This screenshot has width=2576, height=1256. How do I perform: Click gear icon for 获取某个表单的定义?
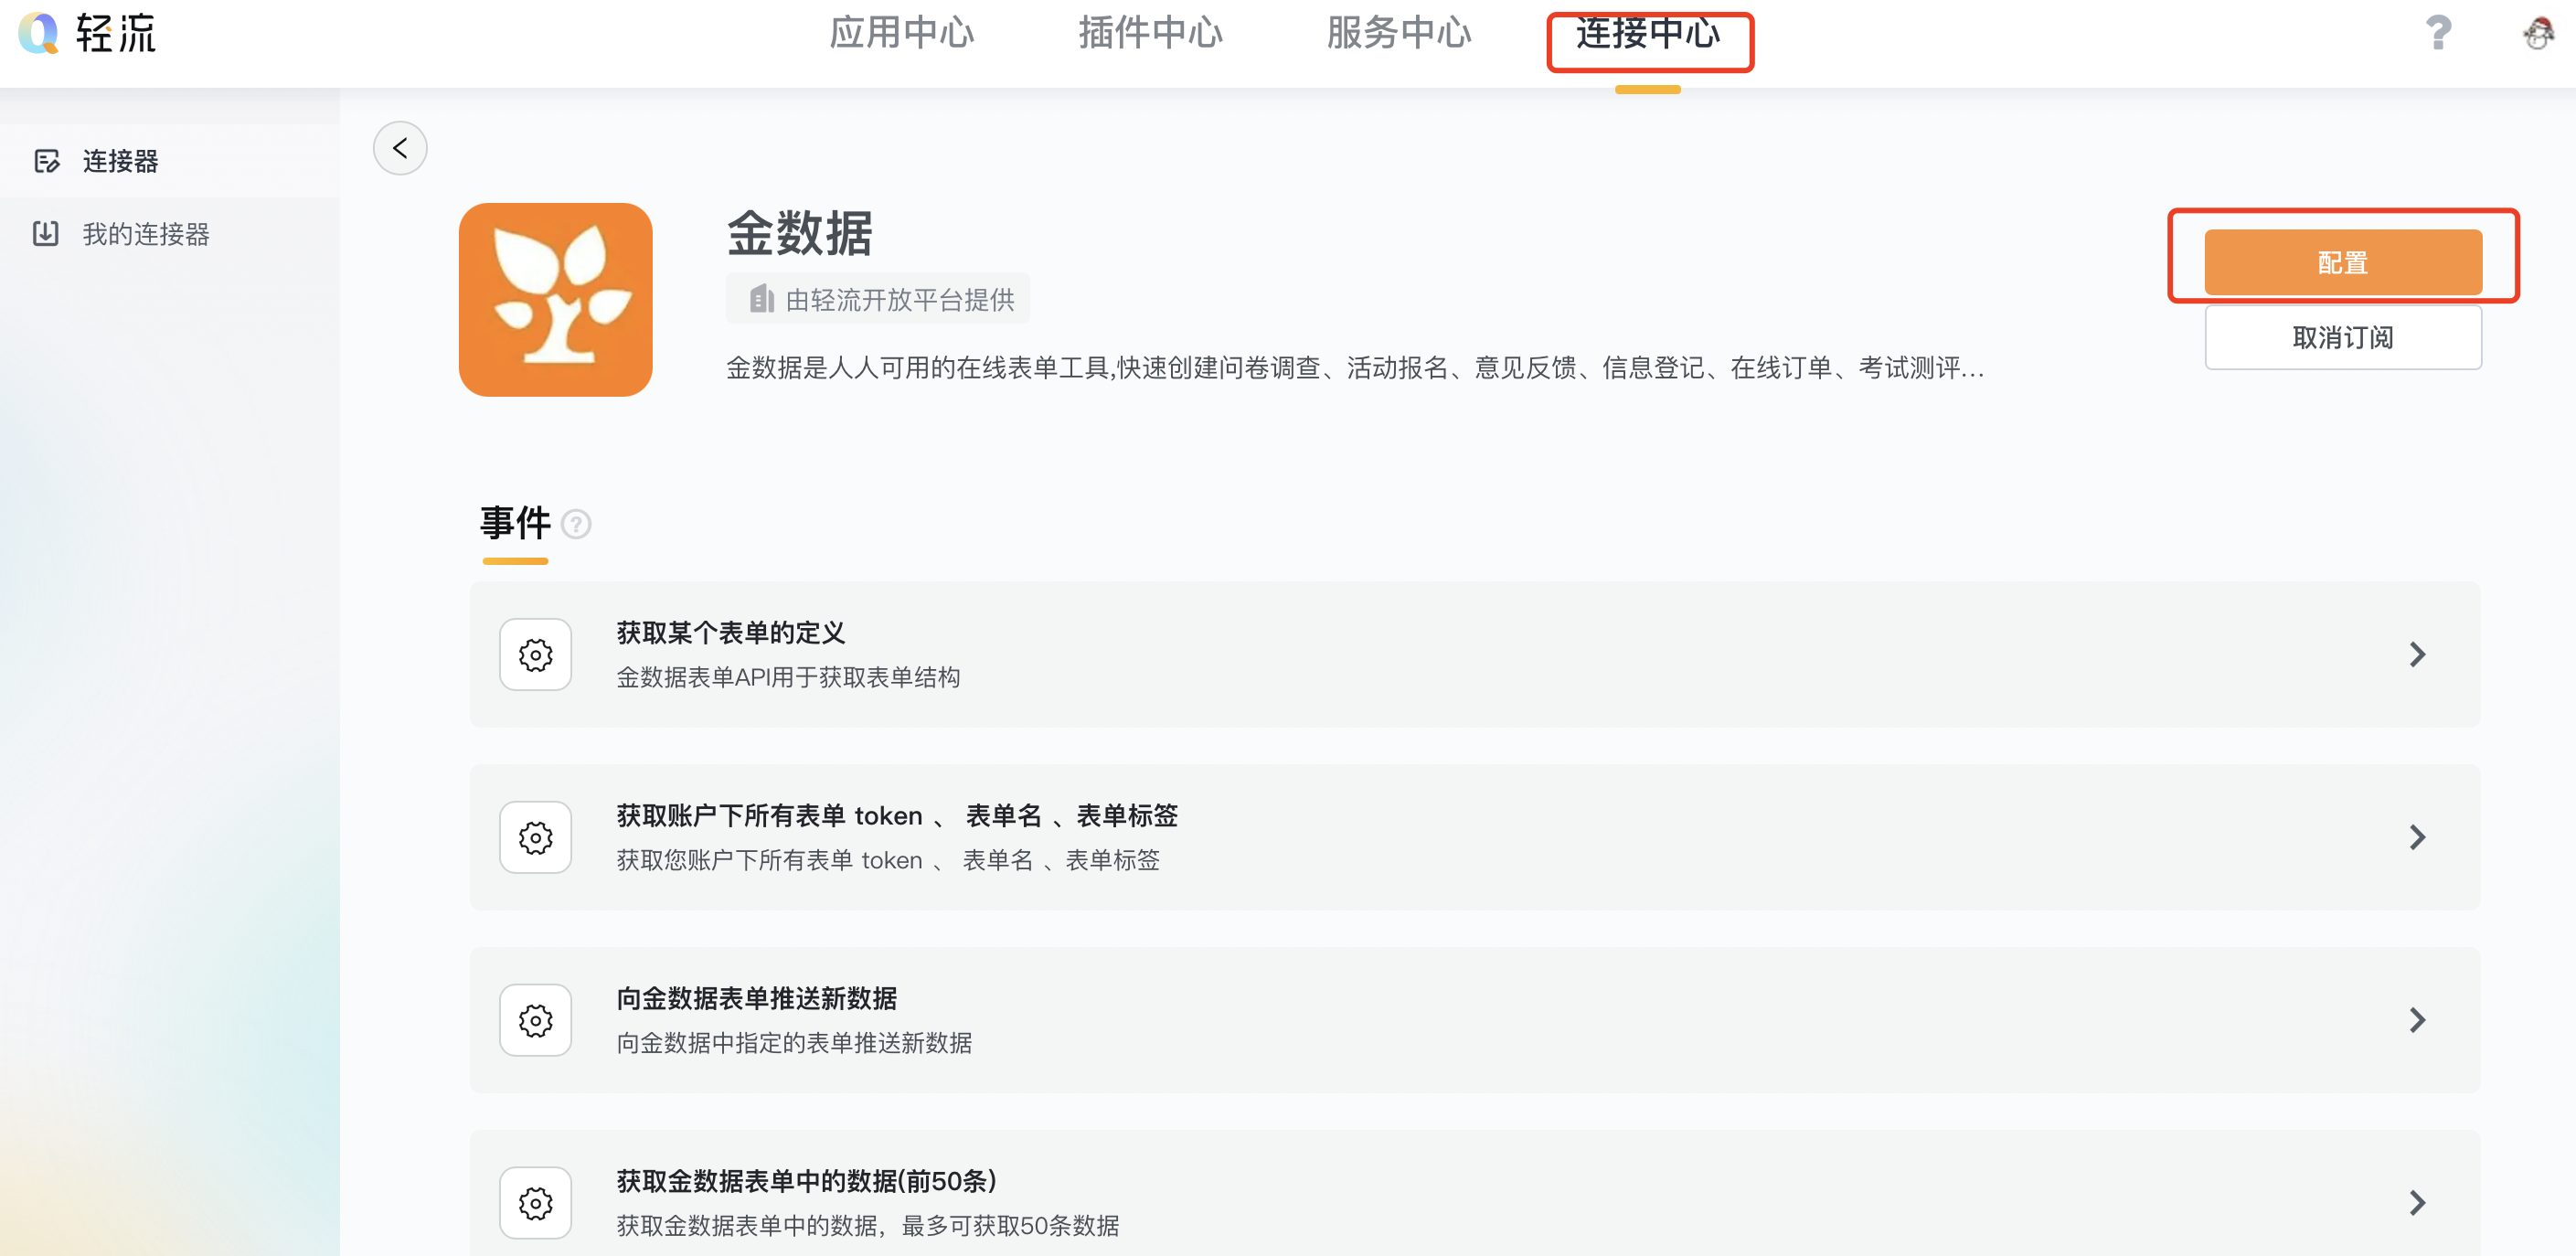tap(536, 655)
